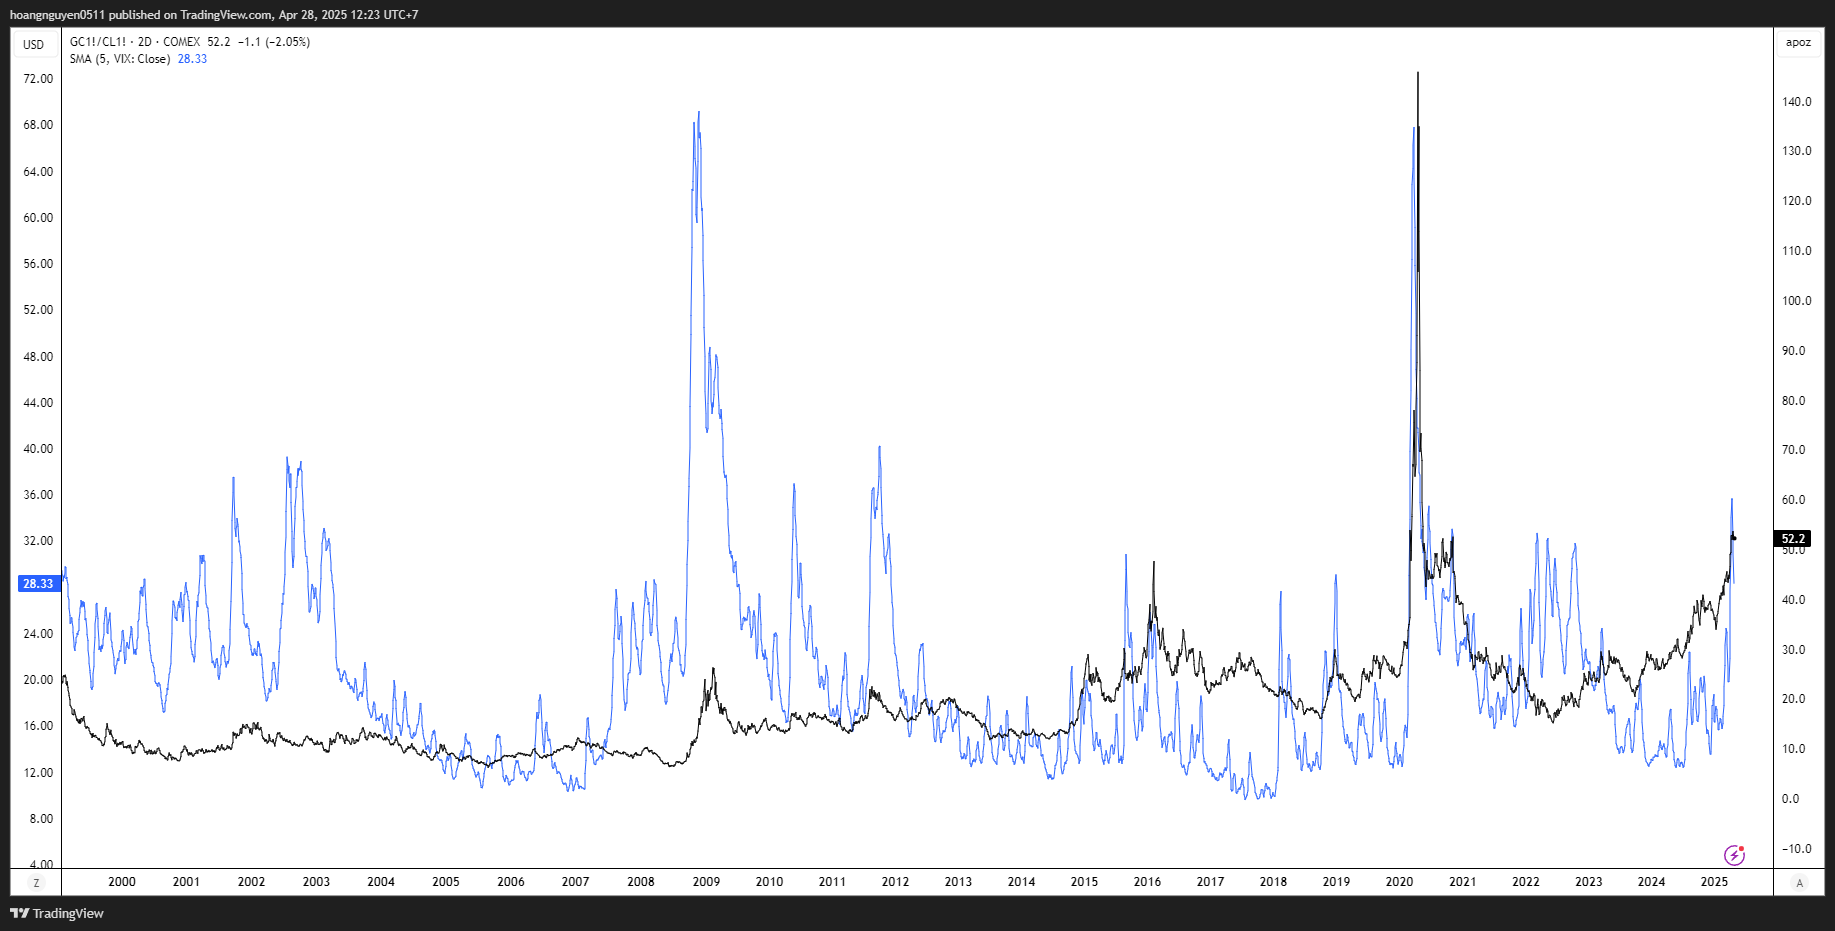Click the purple lightning bolt icon
The height and width of the screenshot is (931, 1835).
coord(1734,855)
